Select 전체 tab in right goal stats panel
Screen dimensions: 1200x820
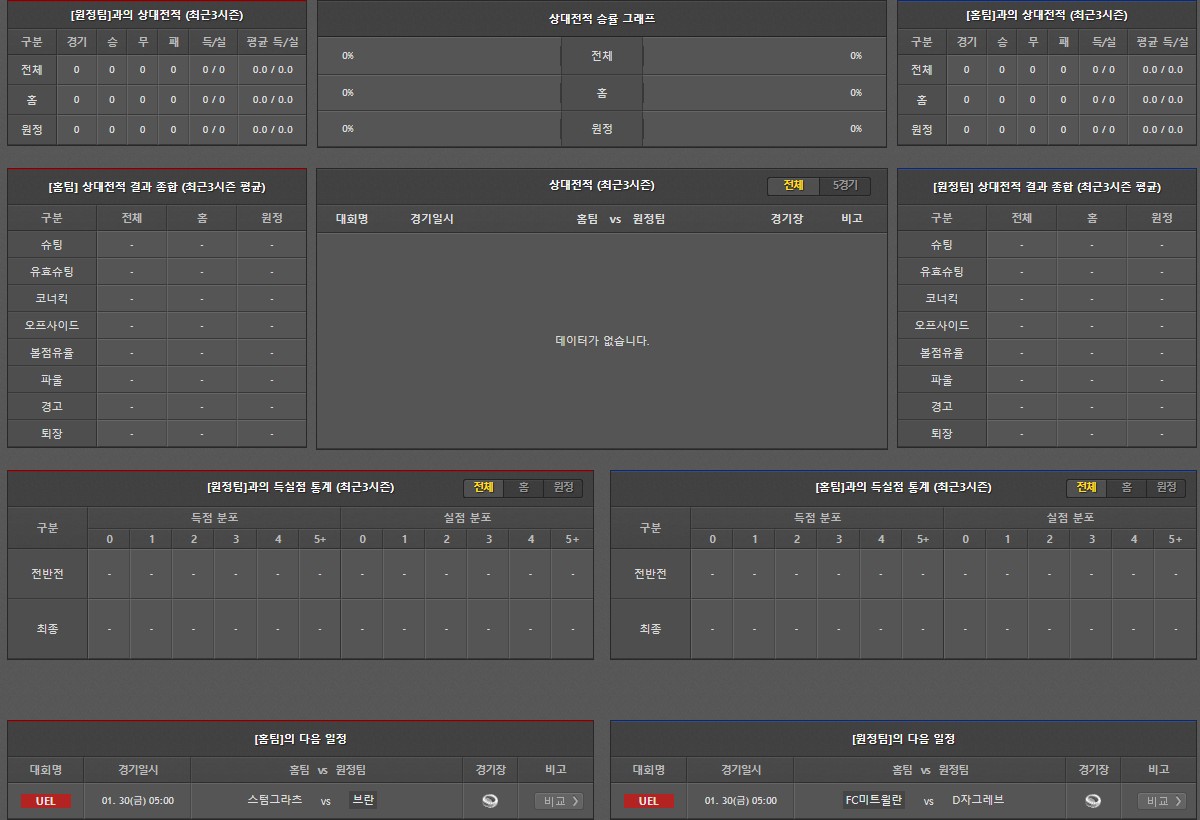1086,487
